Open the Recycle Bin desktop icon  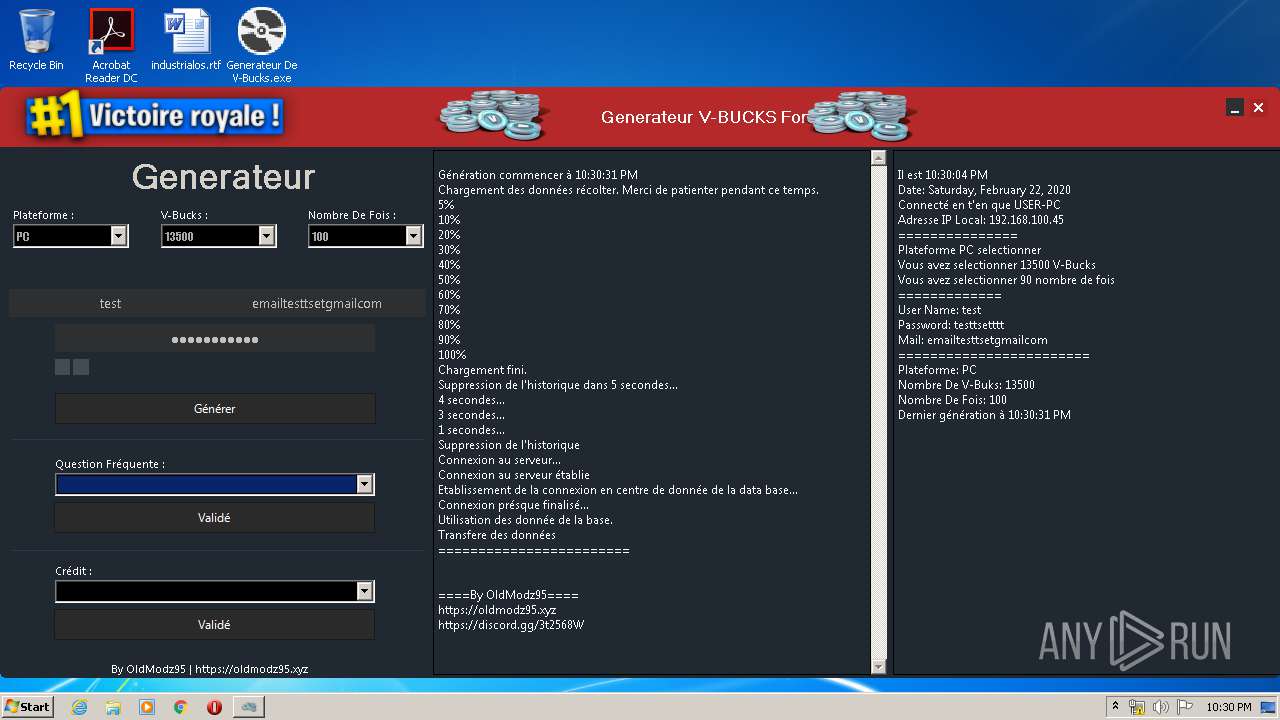coord(36,40)
